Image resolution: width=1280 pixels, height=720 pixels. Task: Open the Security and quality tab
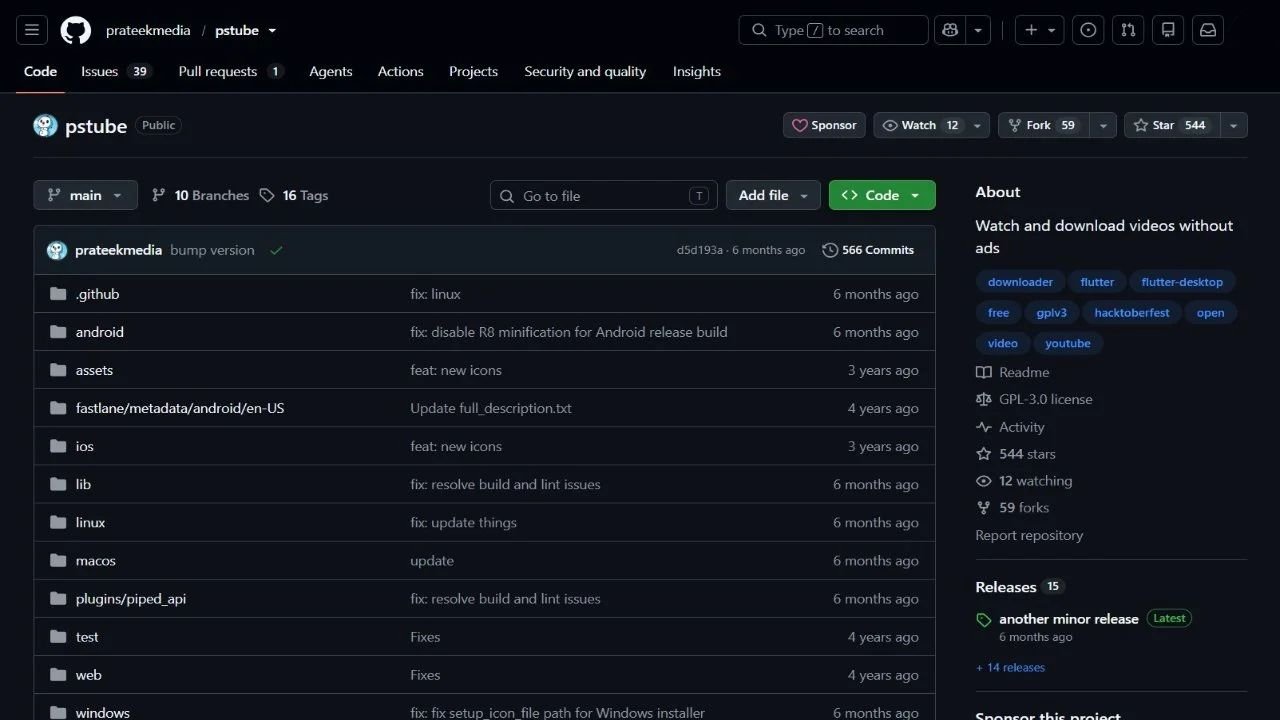click(585, 71)
